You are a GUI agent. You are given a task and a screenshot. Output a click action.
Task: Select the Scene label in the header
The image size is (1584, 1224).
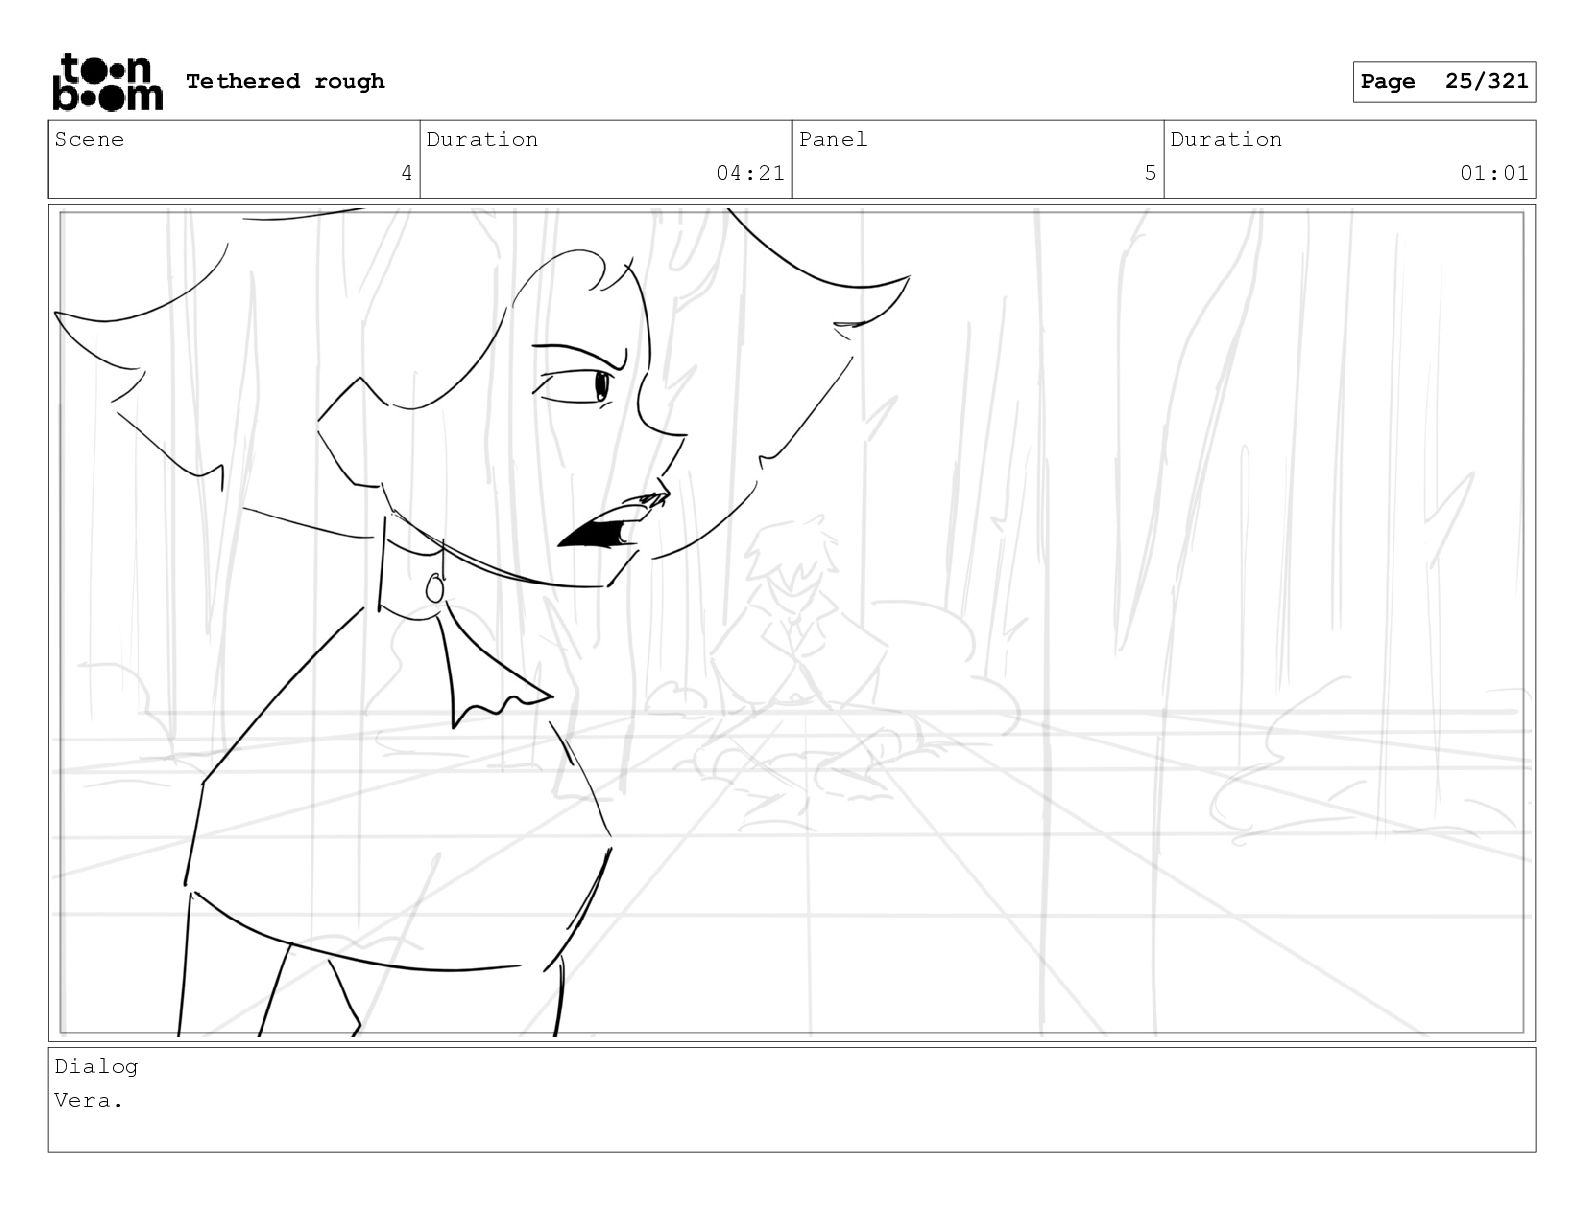[x=90, y=140]
